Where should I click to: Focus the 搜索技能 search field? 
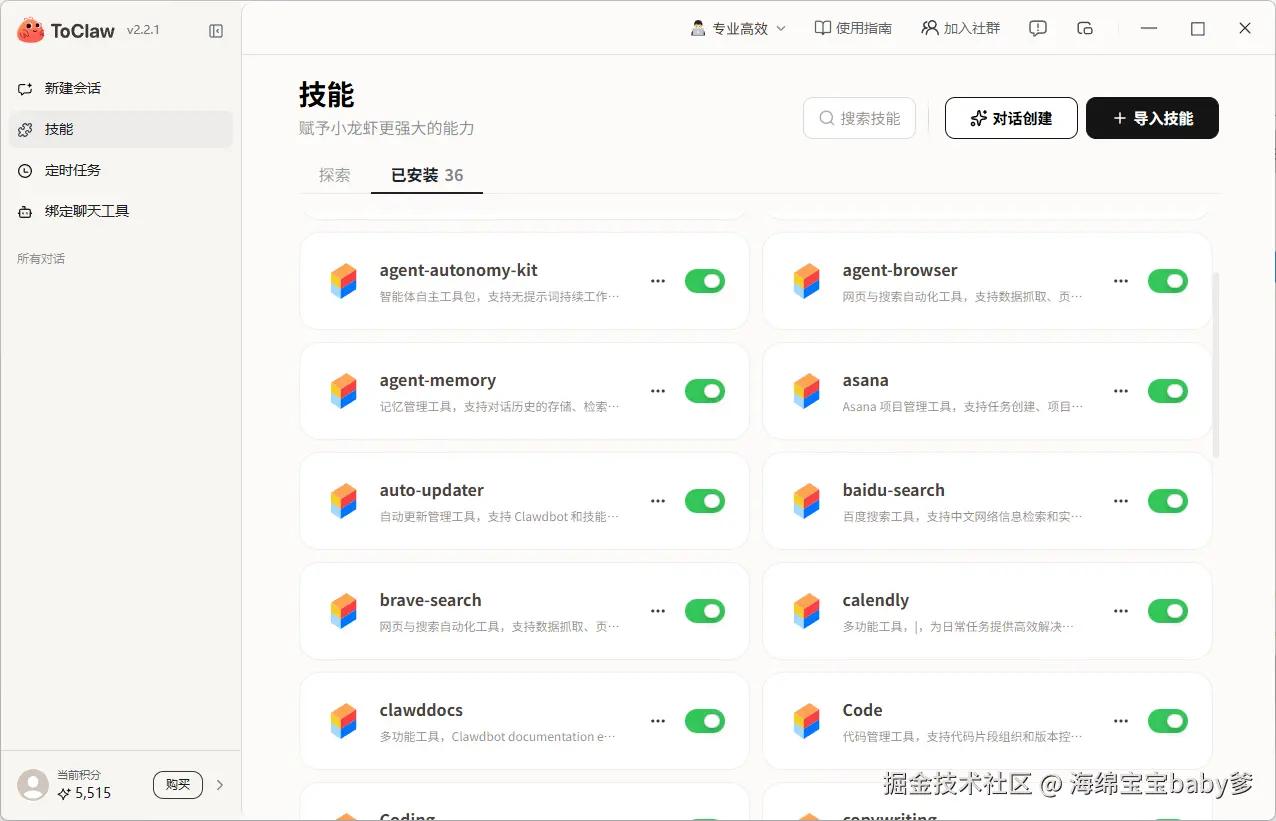(x=859, y=118)
